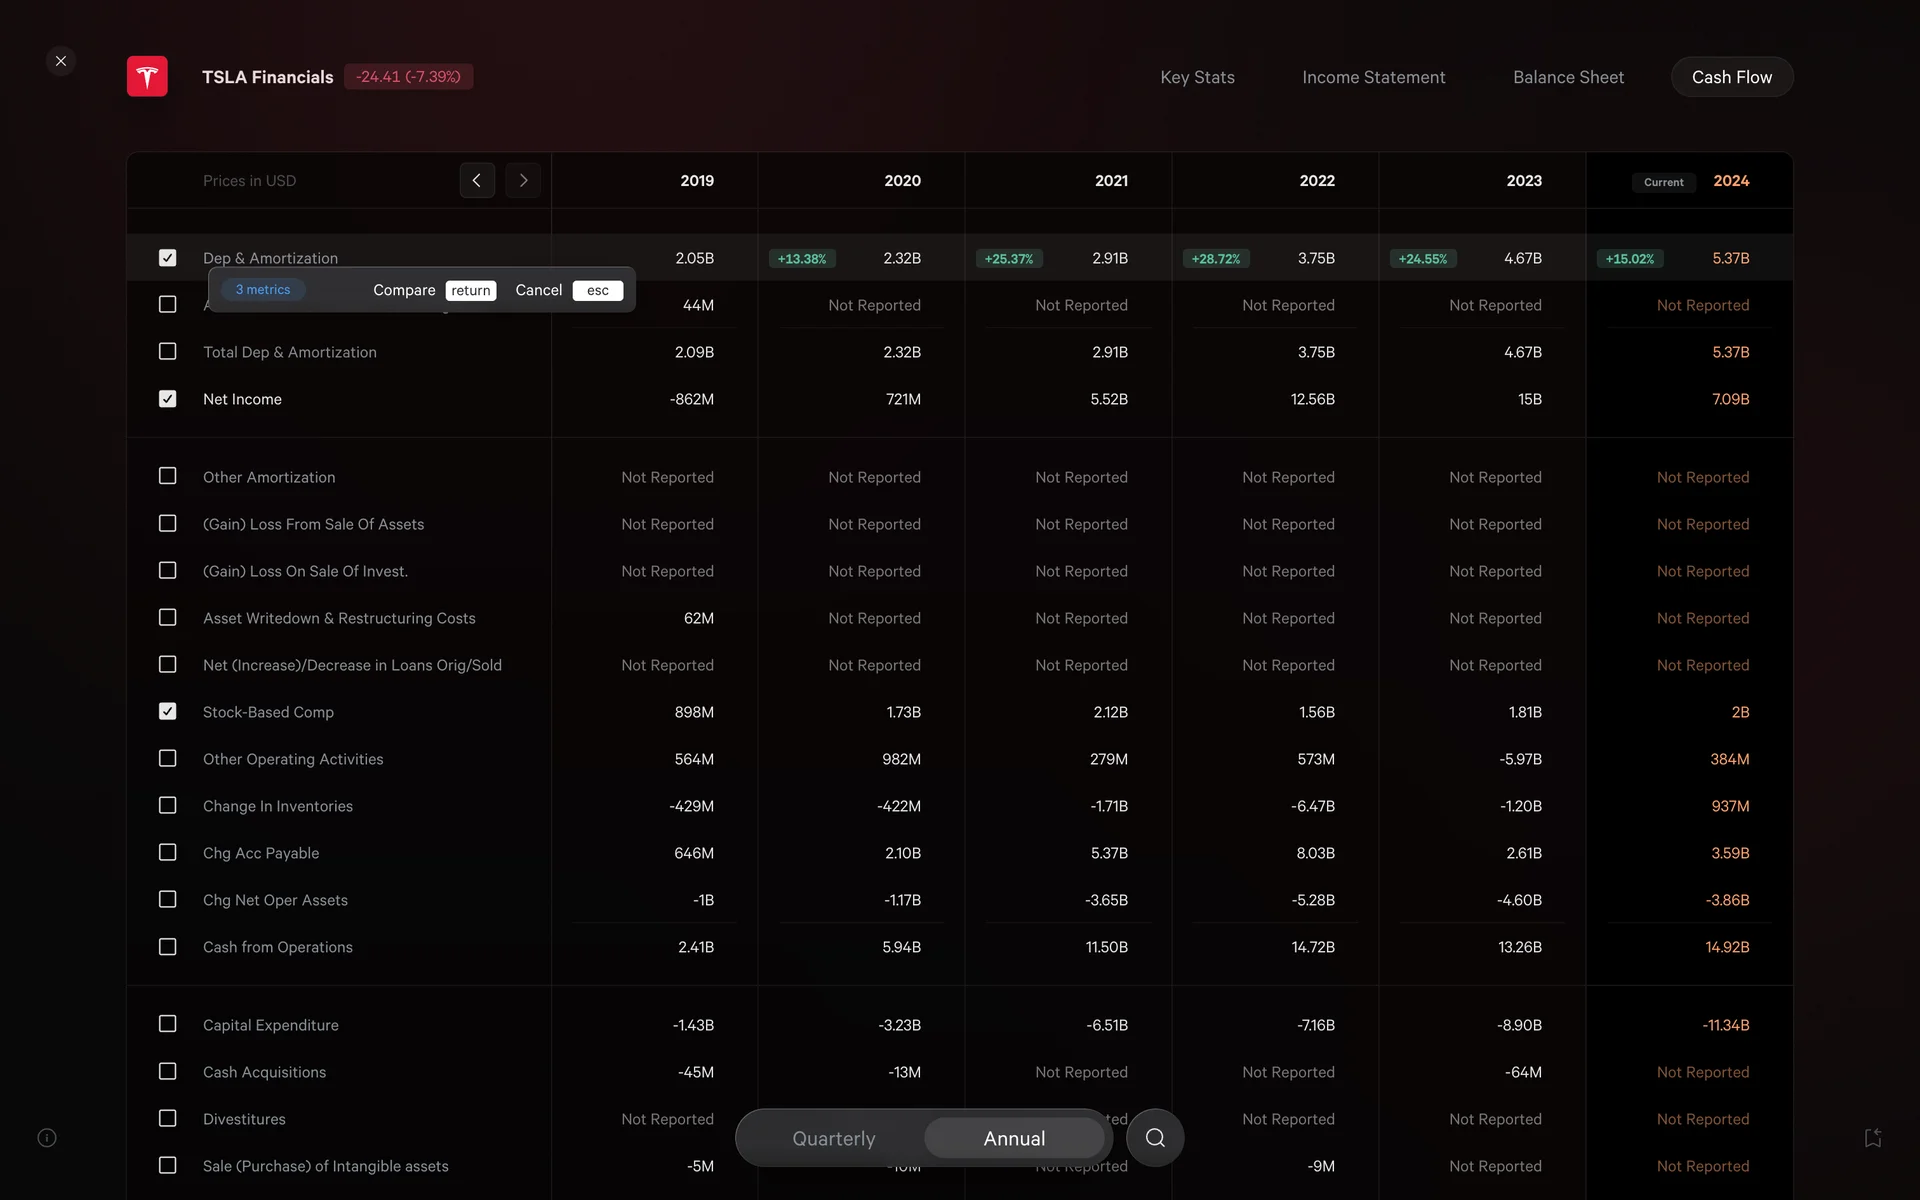Enable the Cash from Operations checkbox
The width and height of the screenshot is (1920, 1200).
pyautogui.click(x=168, y=947)
